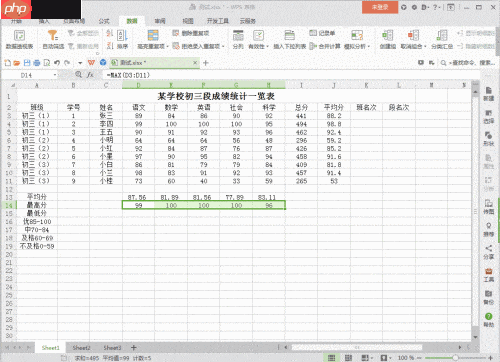Switch to normal view in status bar
The width and height of the screenshot is (500, 362).
click(x=331, y=358)
